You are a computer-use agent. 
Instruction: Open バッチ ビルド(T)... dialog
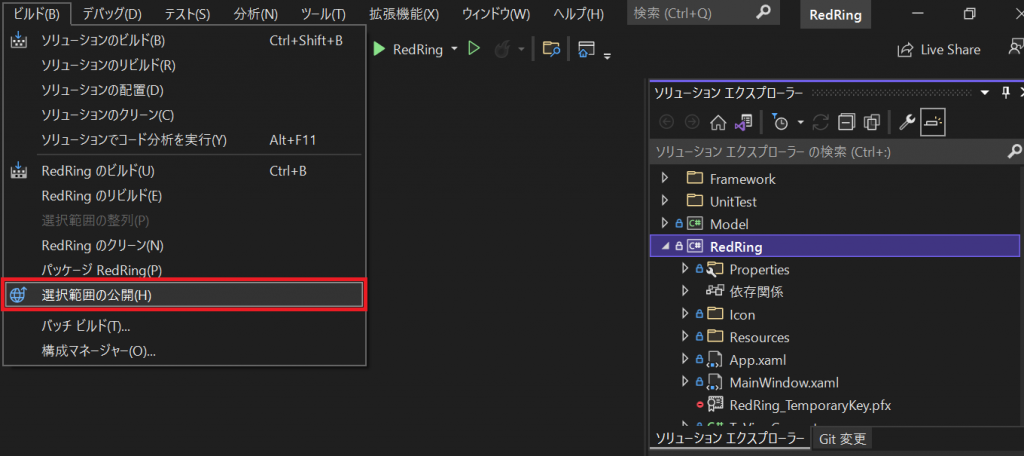[184, 326]
